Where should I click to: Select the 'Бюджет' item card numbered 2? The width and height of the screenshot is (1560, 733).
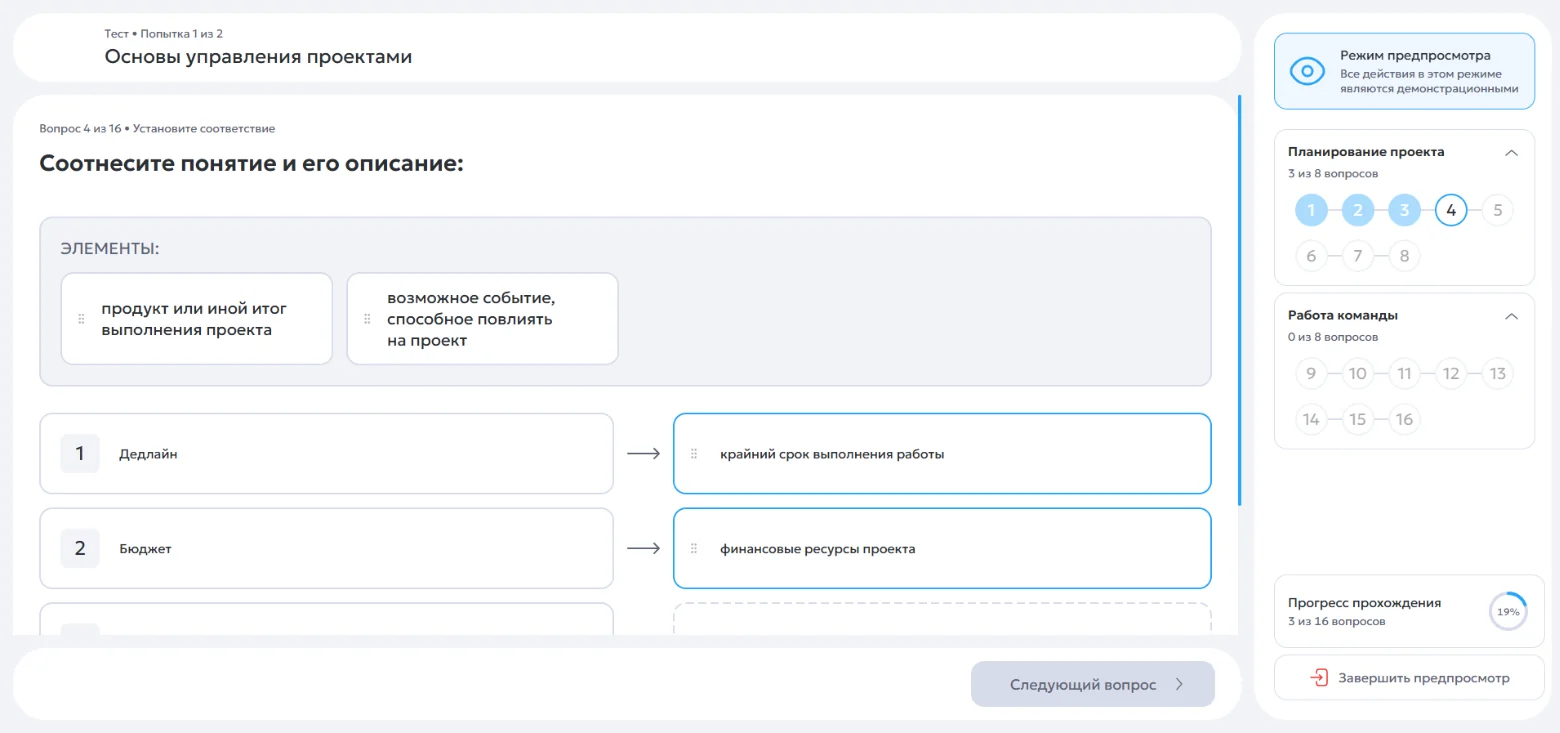point(326,549)
